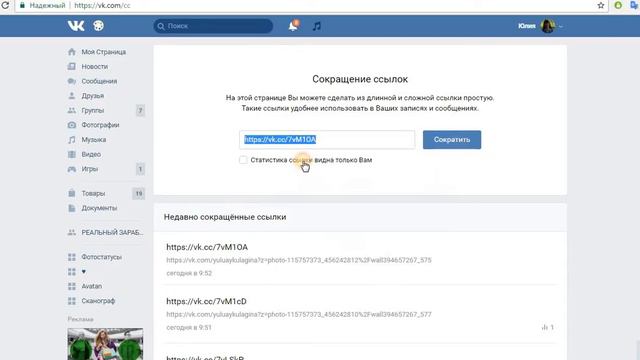Click the chat bubble icon beside Сообщения
Image resolution: width=640 pixels, height=360 pixels.
pyautogui.click(x=72, y=81)
